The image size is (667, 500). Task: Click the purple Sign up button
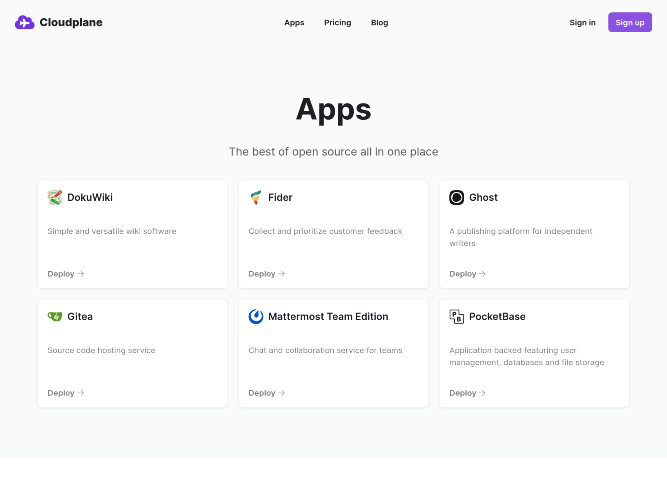630,22
